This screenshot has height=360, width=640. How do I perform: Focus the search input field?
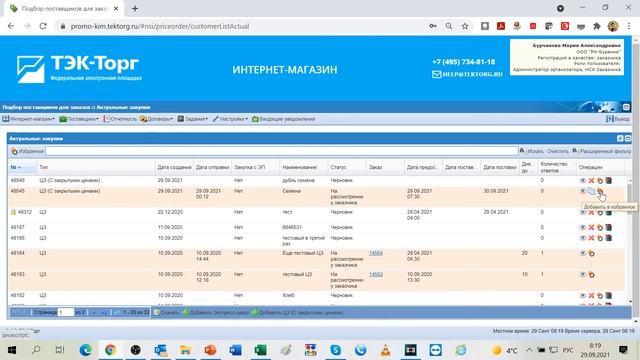pos(282,151)
